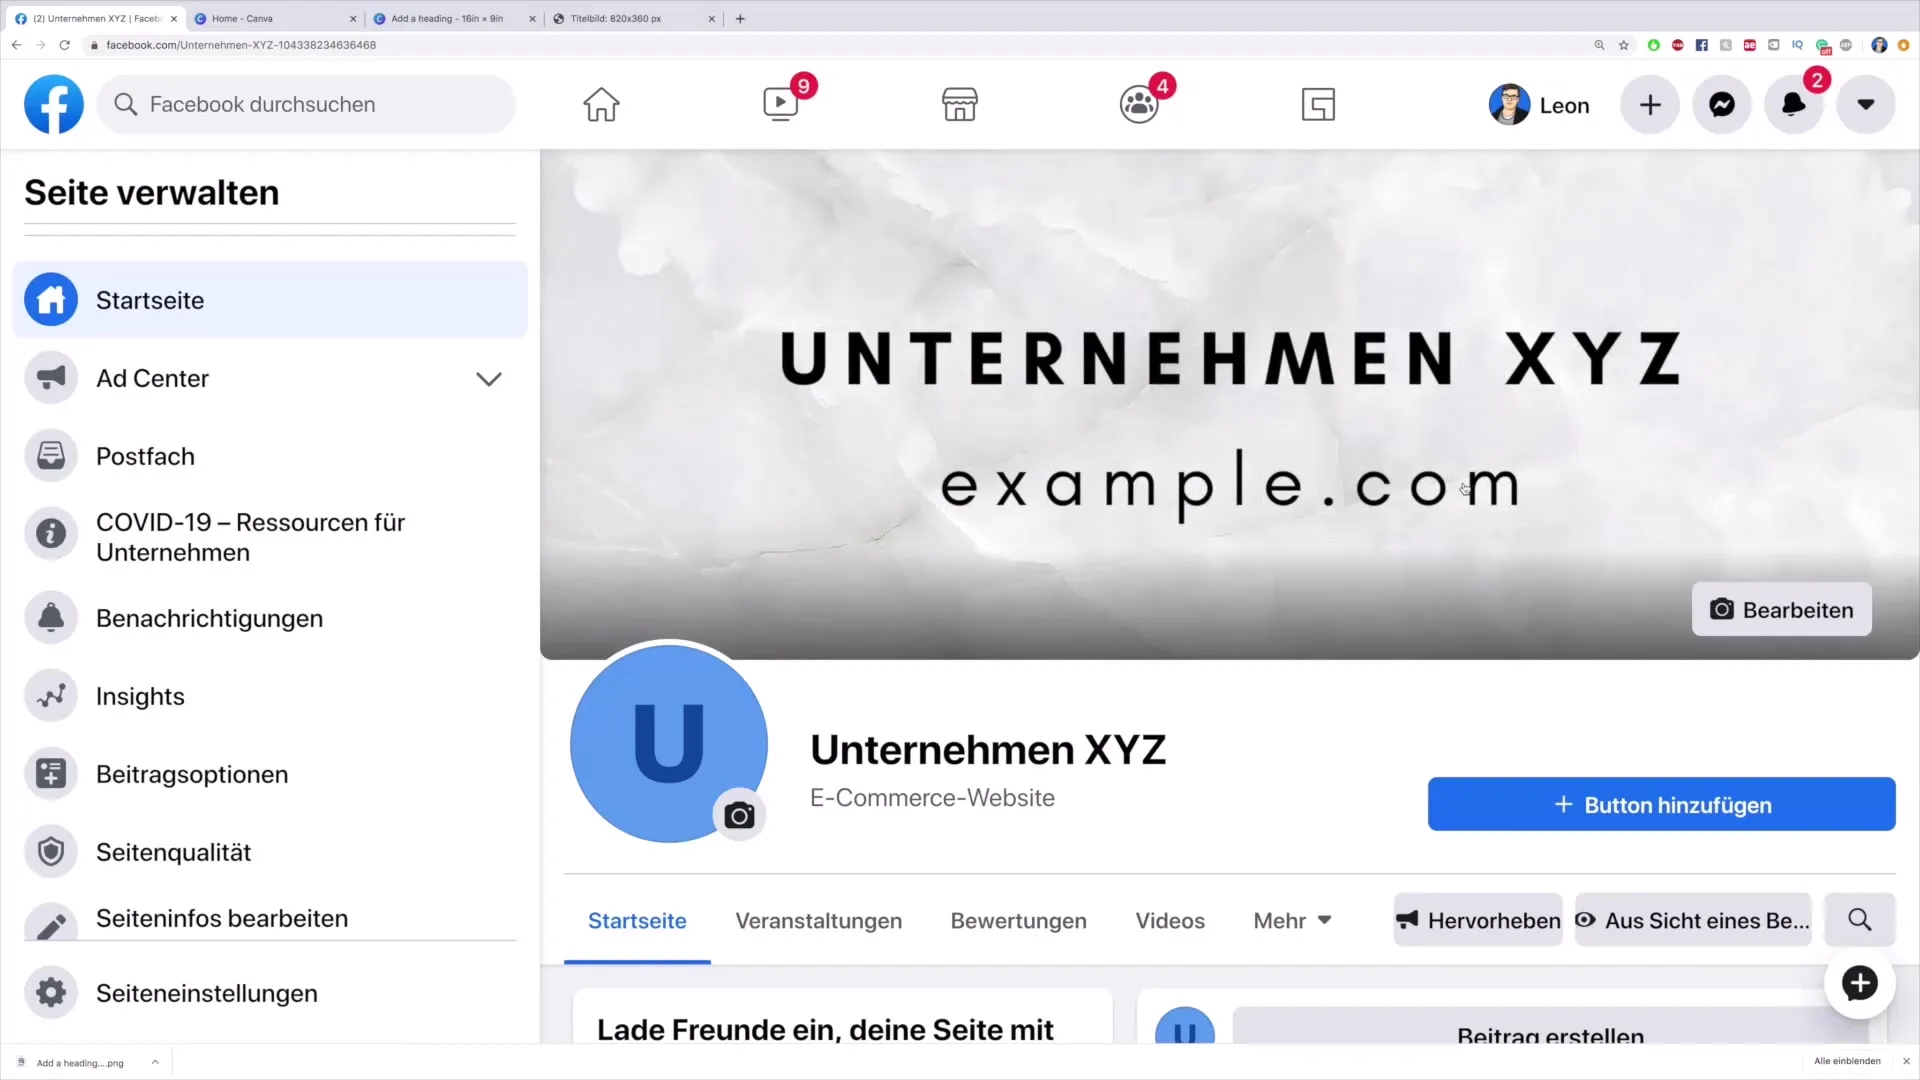The width and height of the screenshot is (1920, 1080).
Task: Open the Reels/Videos icon tab
Action: point(779,104)
